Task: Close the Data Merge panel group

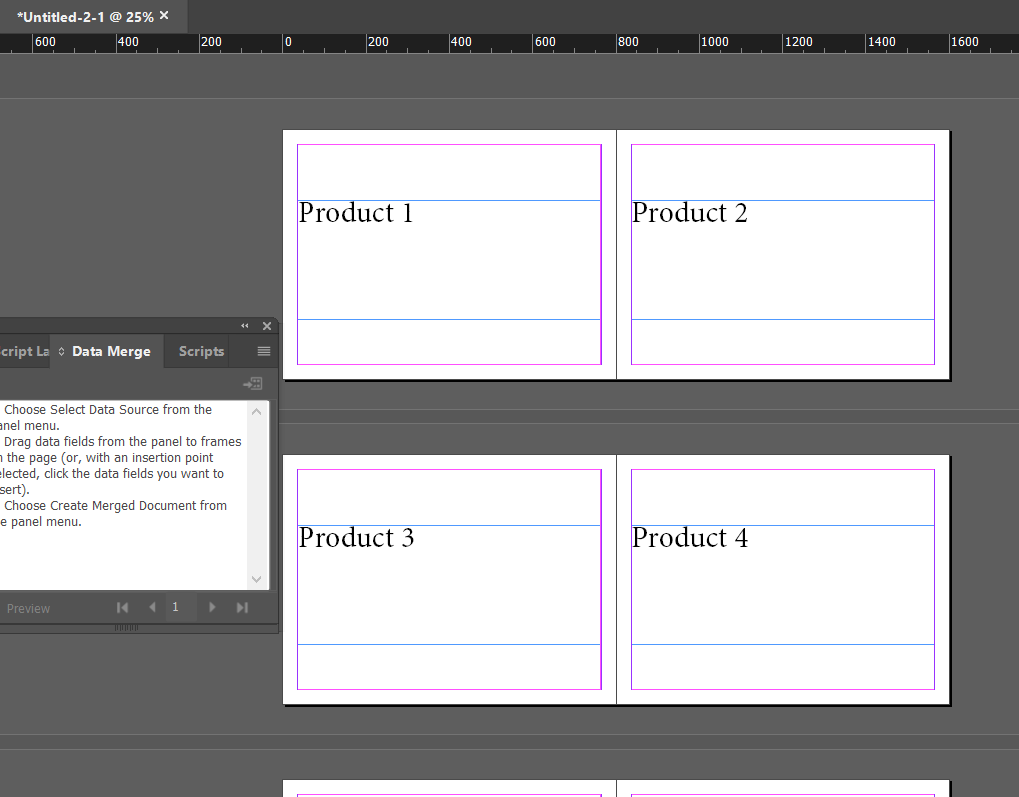Action: point(266,325)
